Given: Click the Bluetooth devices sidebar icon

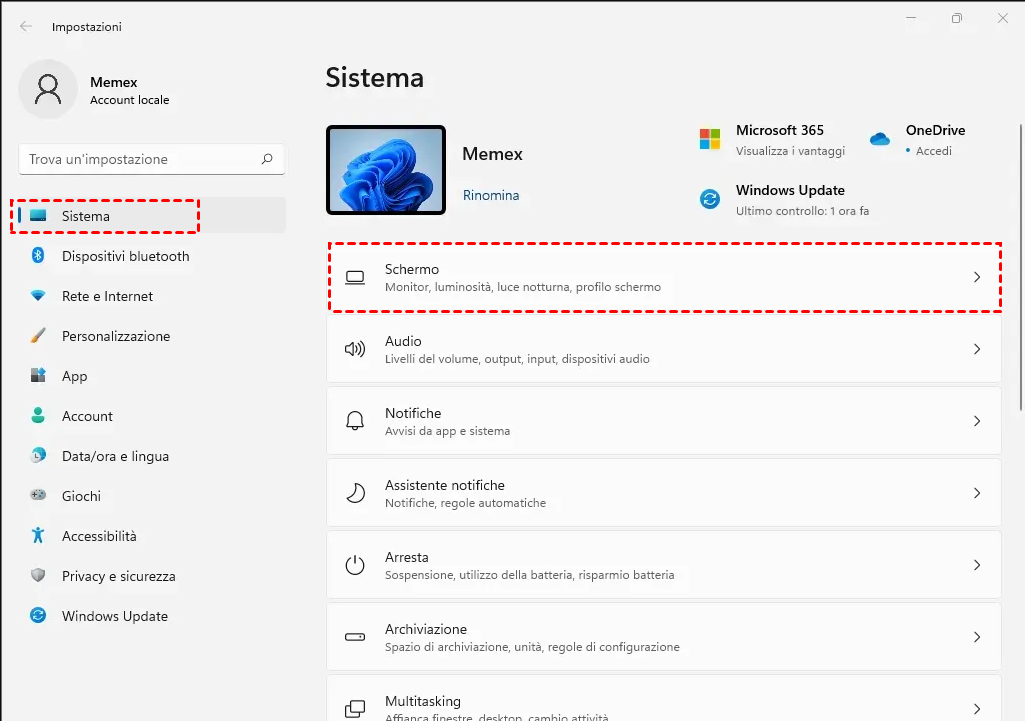Looking at the screenshot, I should 38,256.
